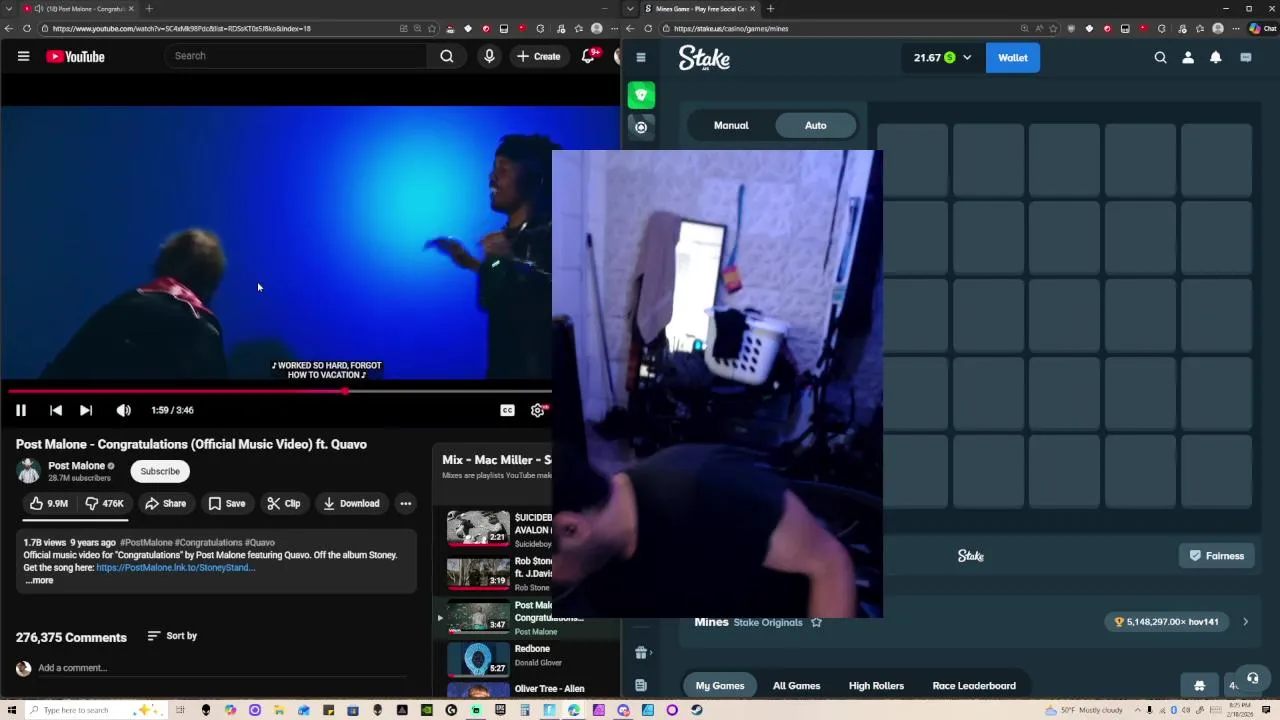Viewport: 1280px width, 720px height.
Task: Share the Post Malone video
Action: pos(165,503)
